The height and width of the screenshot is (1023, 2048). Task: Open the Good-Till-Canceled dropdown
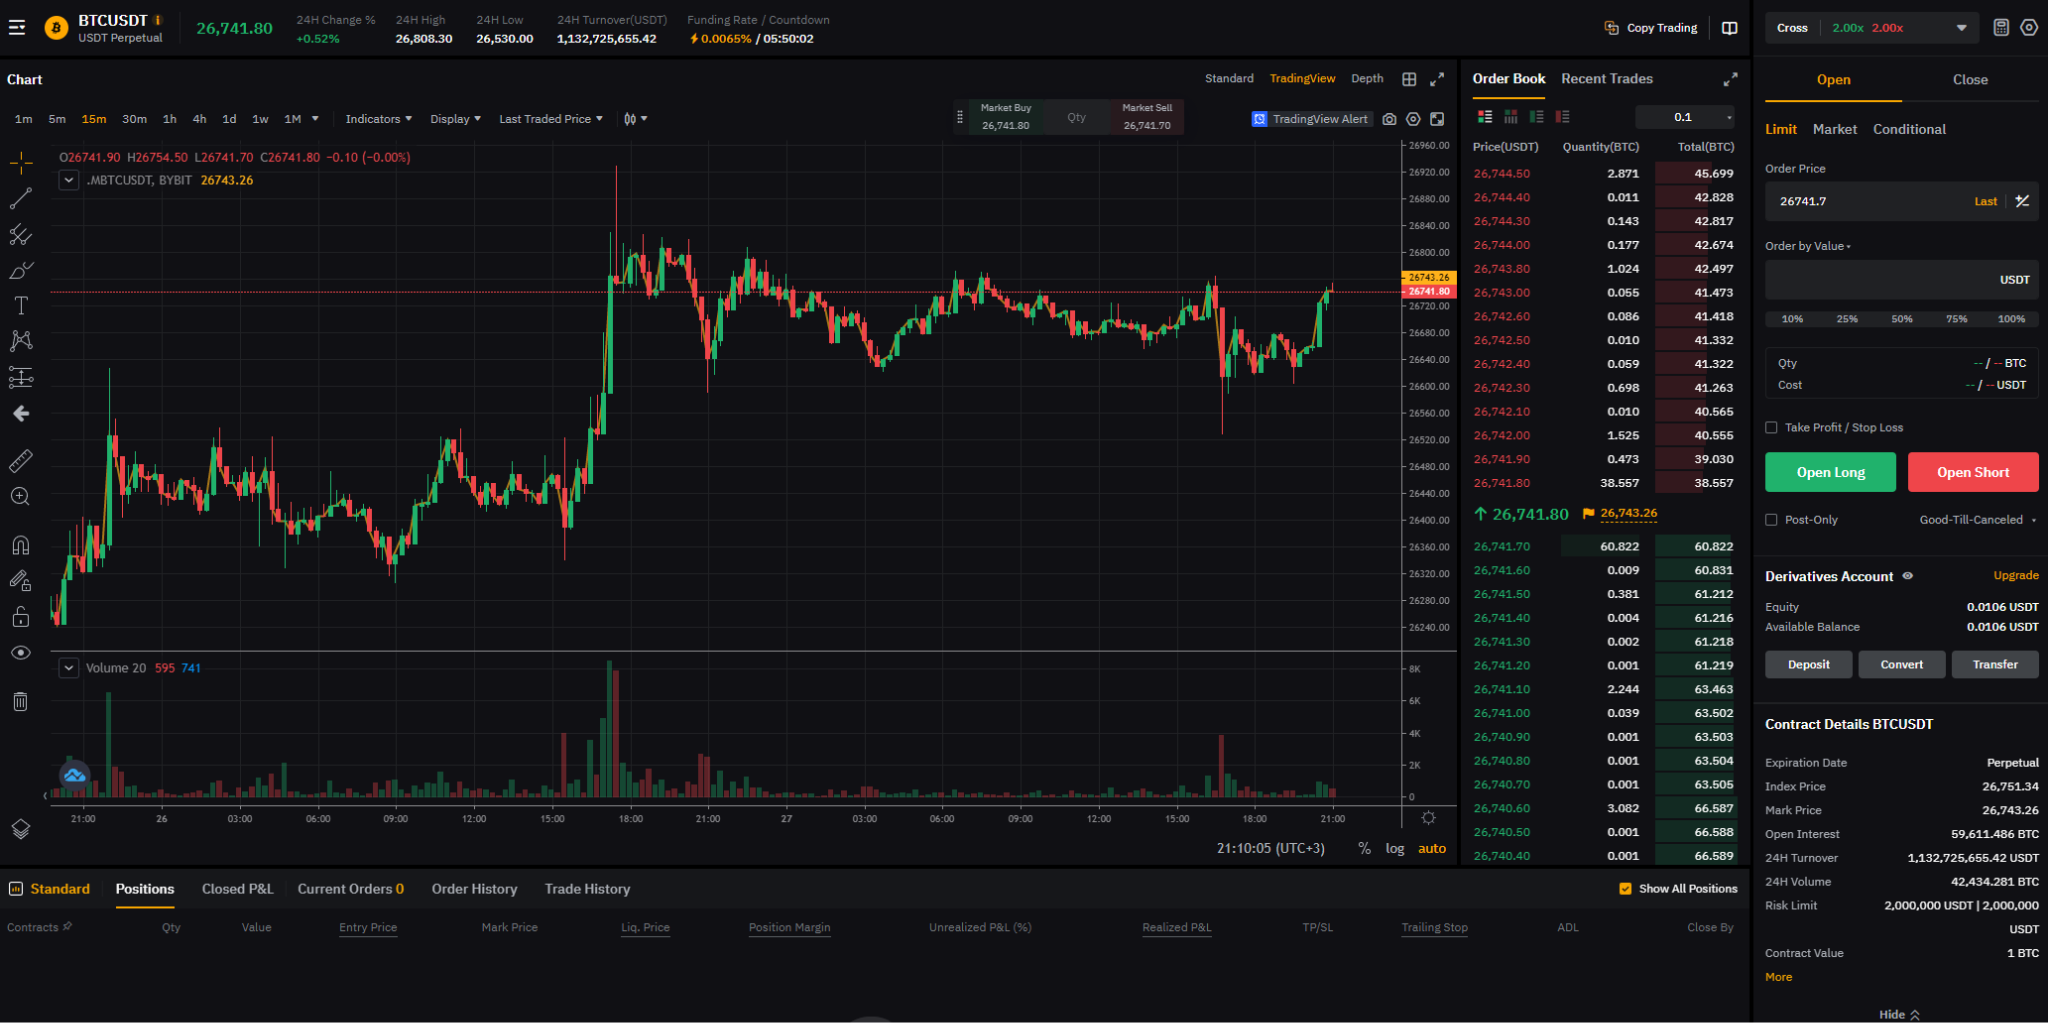(x=1977, y=520)
